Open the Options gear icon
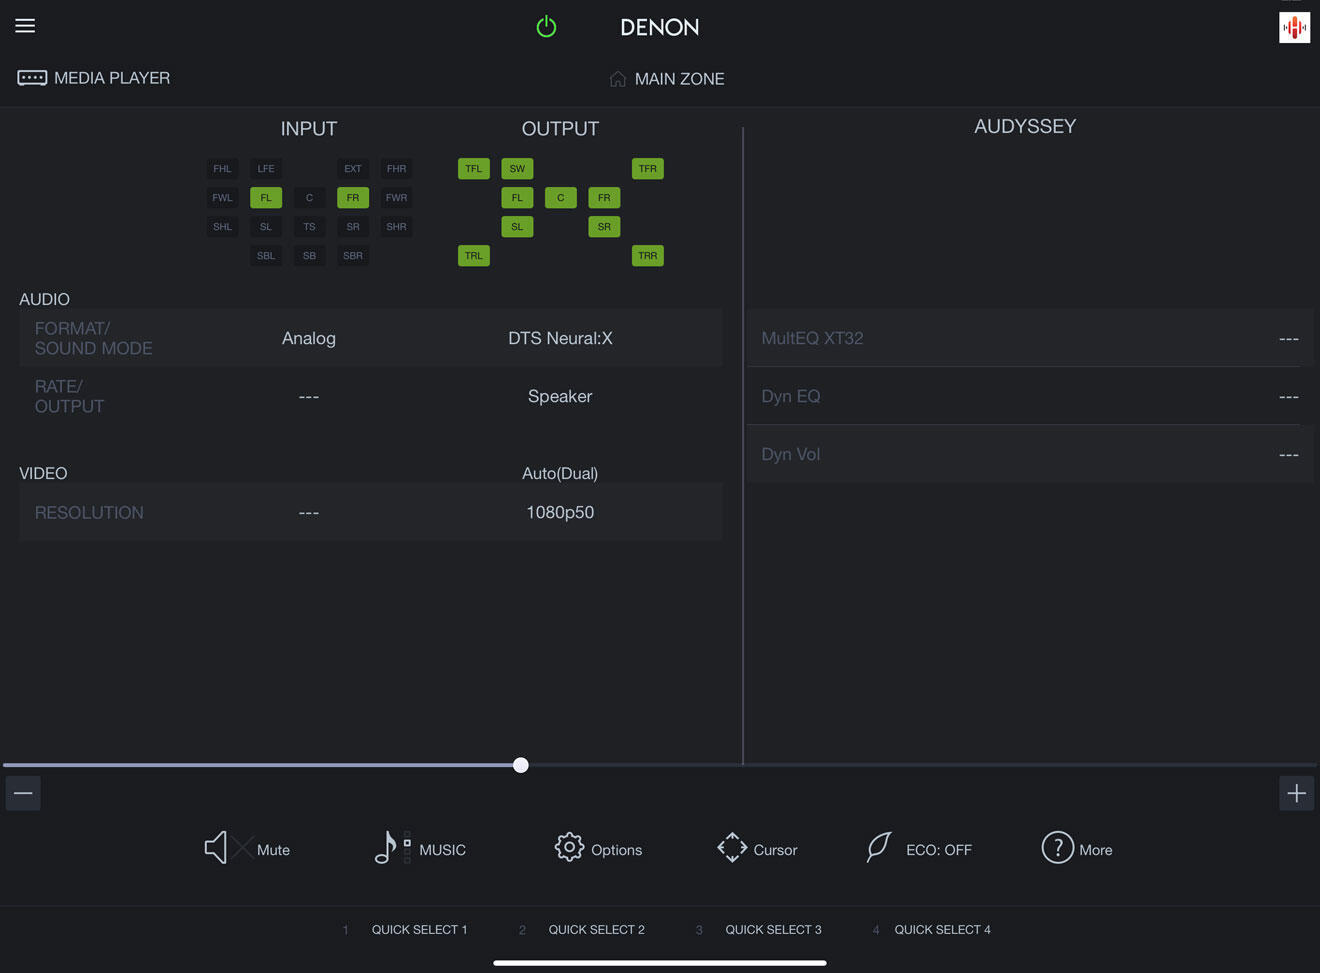Viewport: 1320px width, 973px height. tap(569, 847)
